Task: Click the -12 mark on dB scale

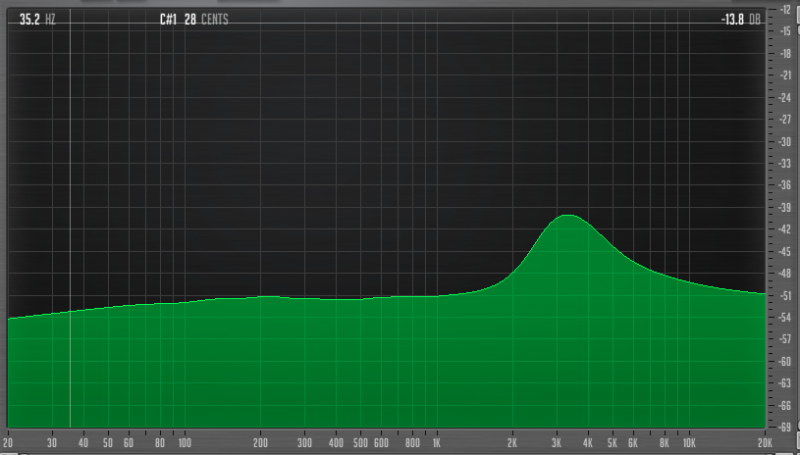Action: pos(786,8)
